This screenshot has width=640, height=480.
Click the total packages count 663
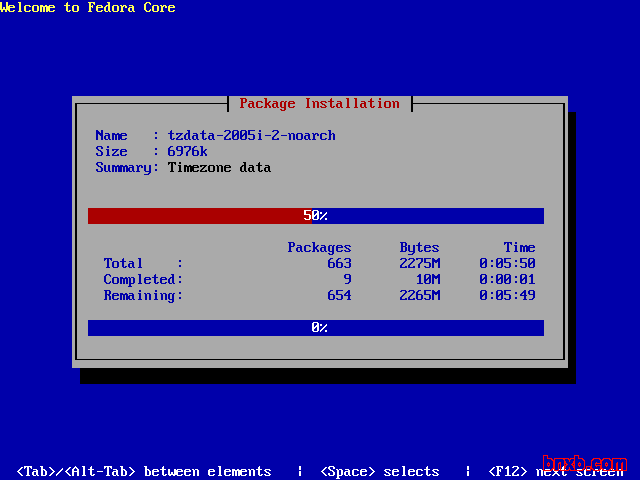pyautogui.click(x=339, y=264)
